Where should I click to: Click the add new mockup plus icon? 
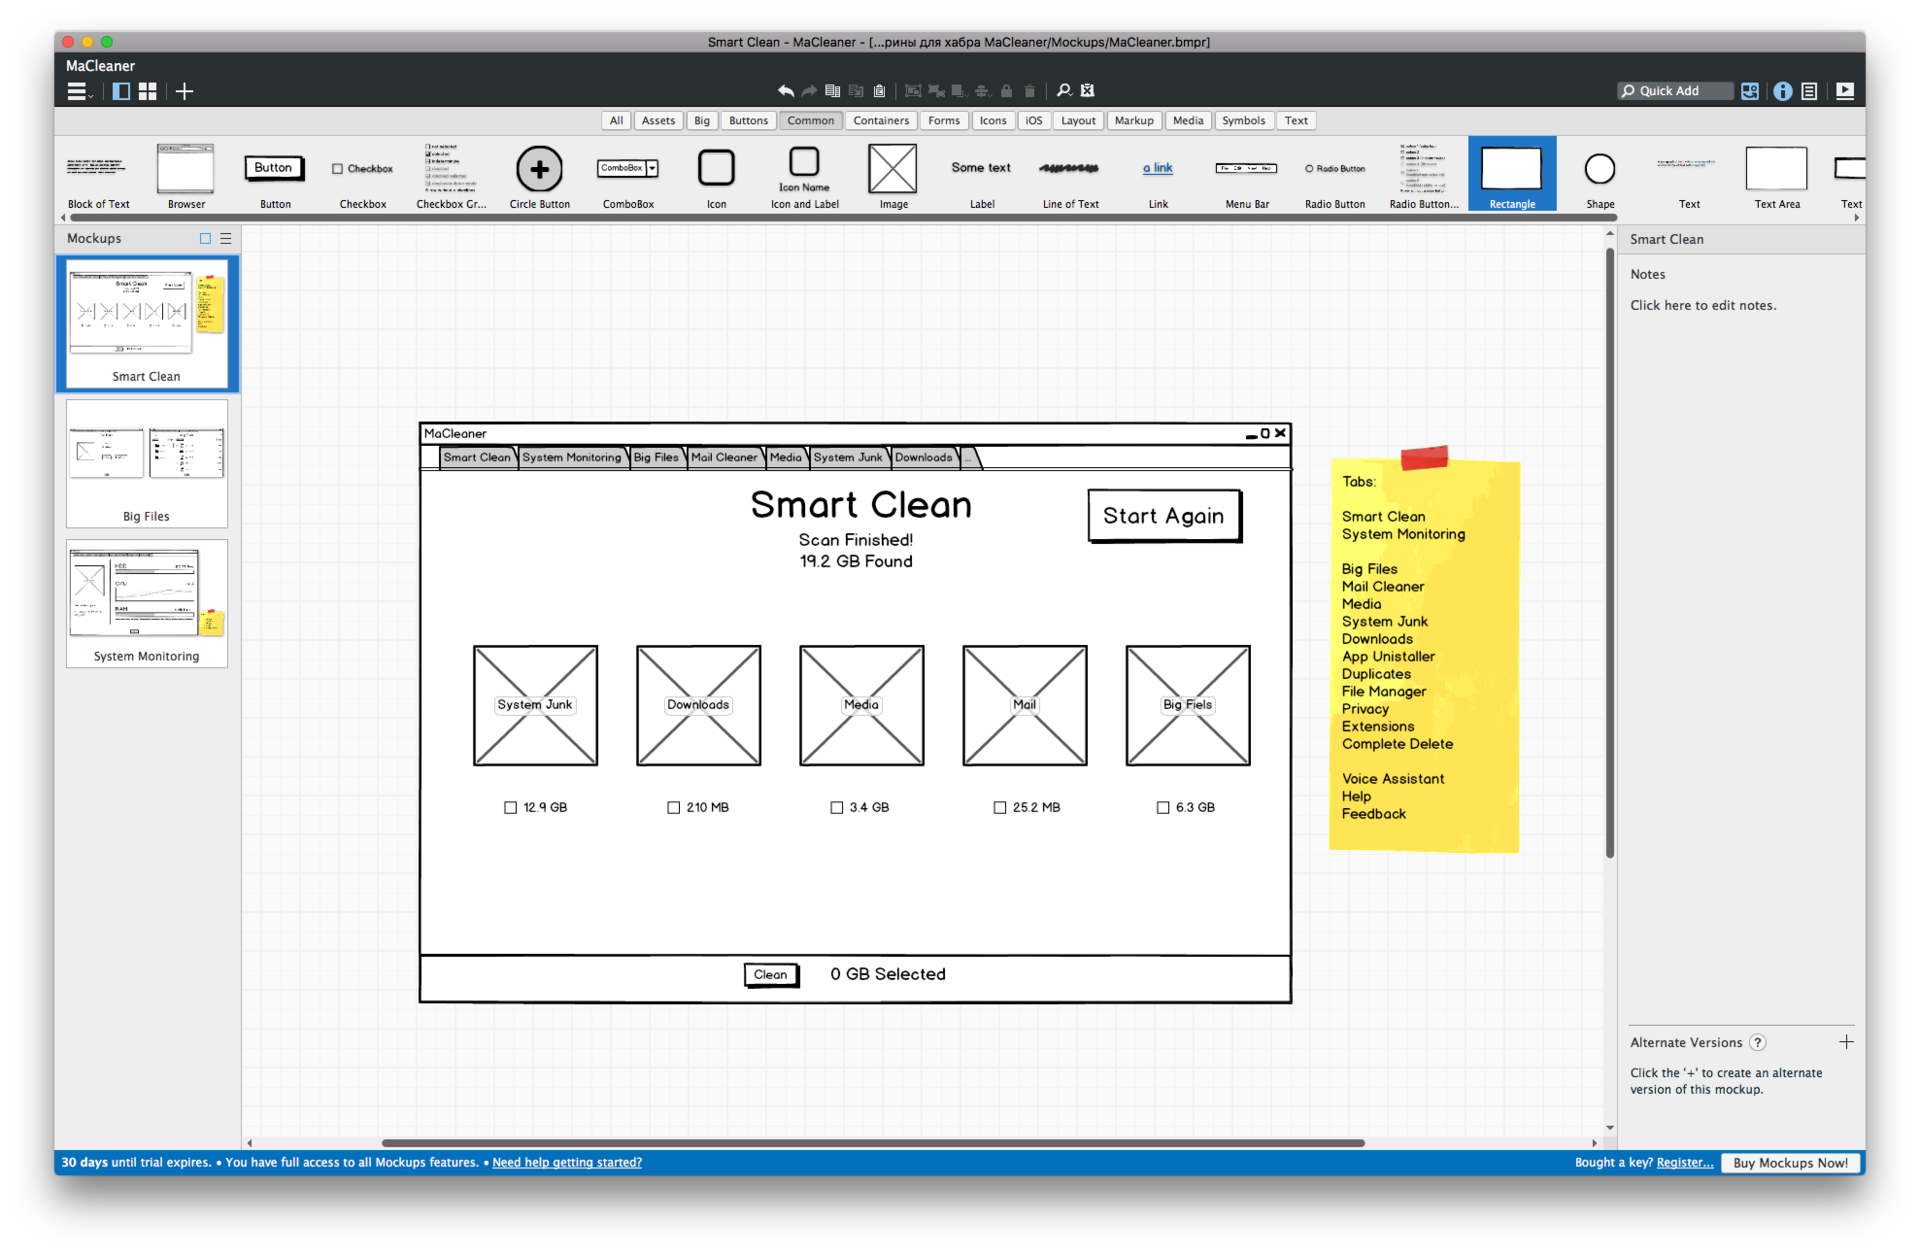pyautogui.click(x=184, y=91)
